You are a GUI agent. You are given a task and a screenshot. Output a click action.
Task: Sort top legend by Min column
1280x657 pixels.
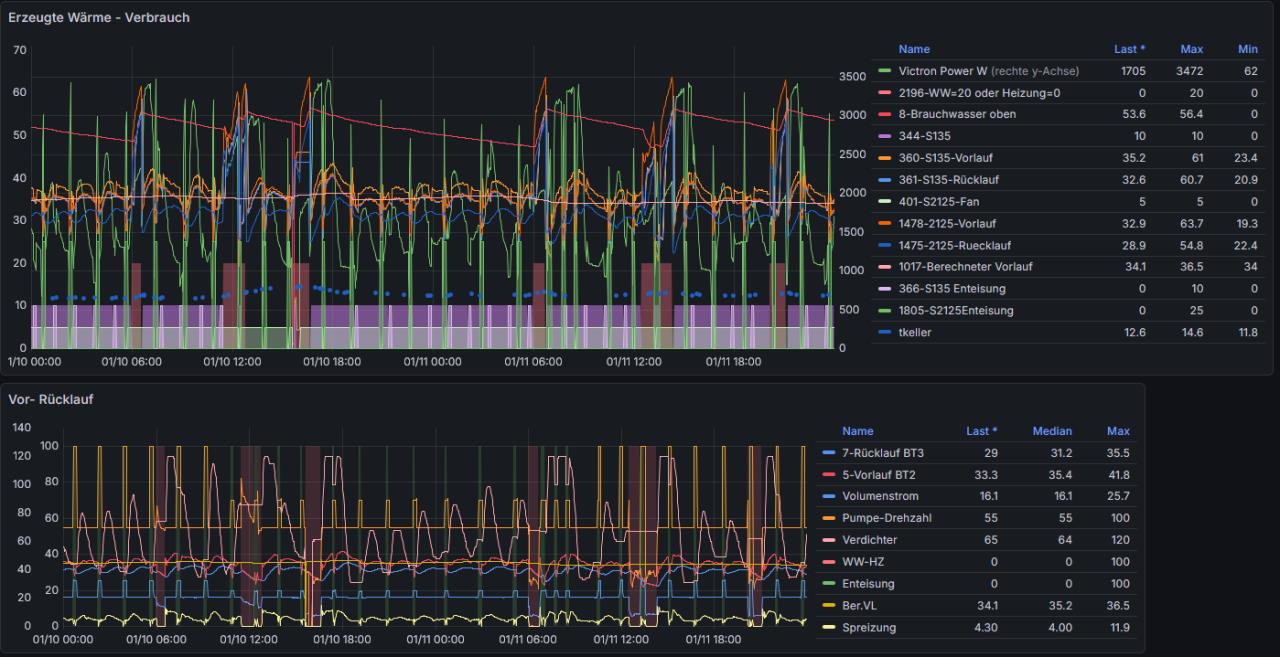tap(1247, 49)
